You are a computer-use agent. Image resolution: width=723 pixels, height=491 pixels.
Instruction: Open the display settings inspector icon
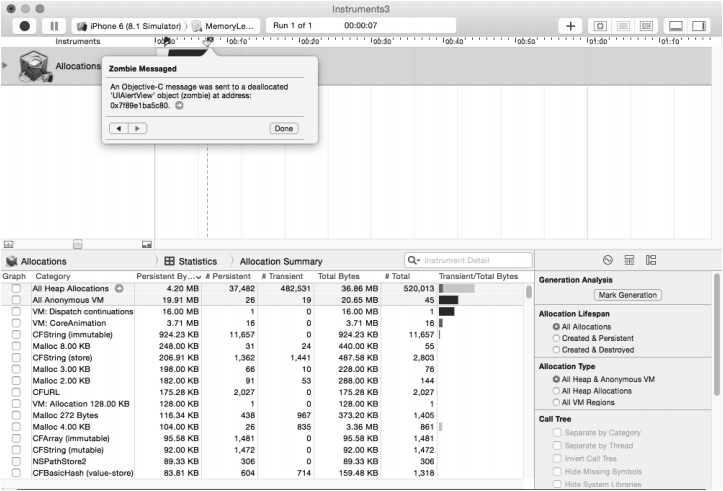click(x=629, y=261)
